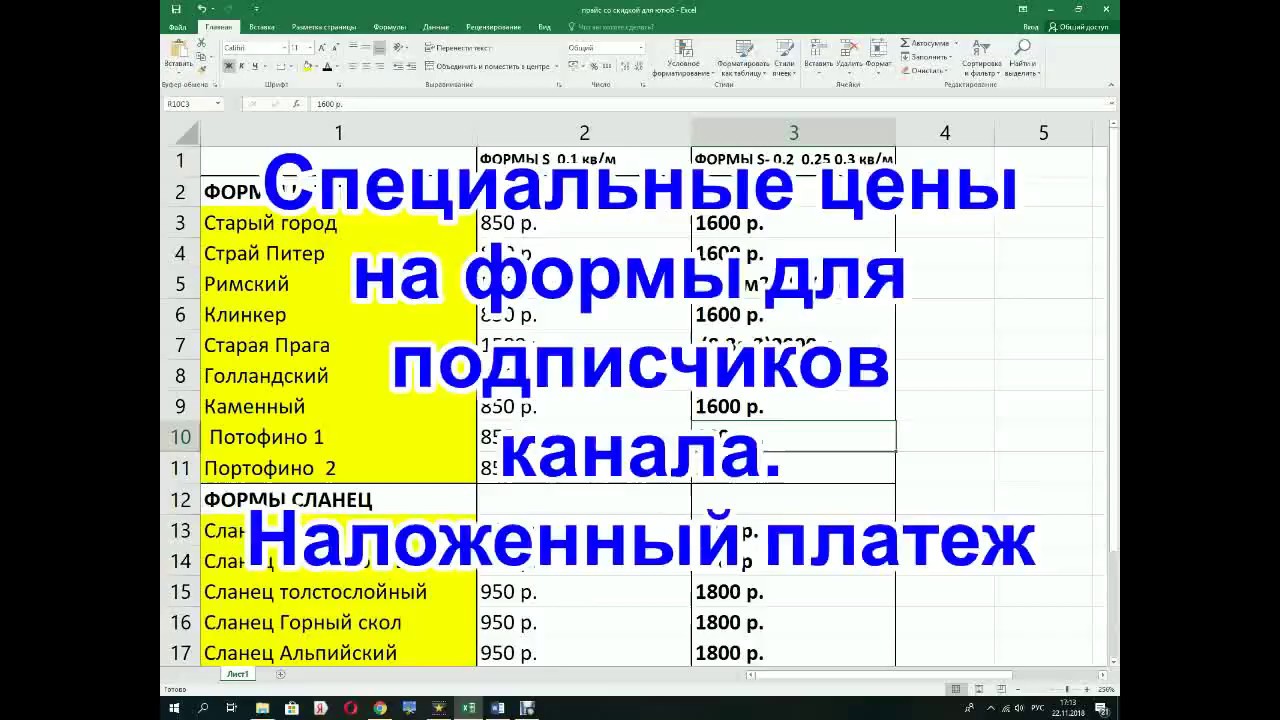1280x720 pixels.
Task: Switch to Data (Данные) tab
Action: 436,27
